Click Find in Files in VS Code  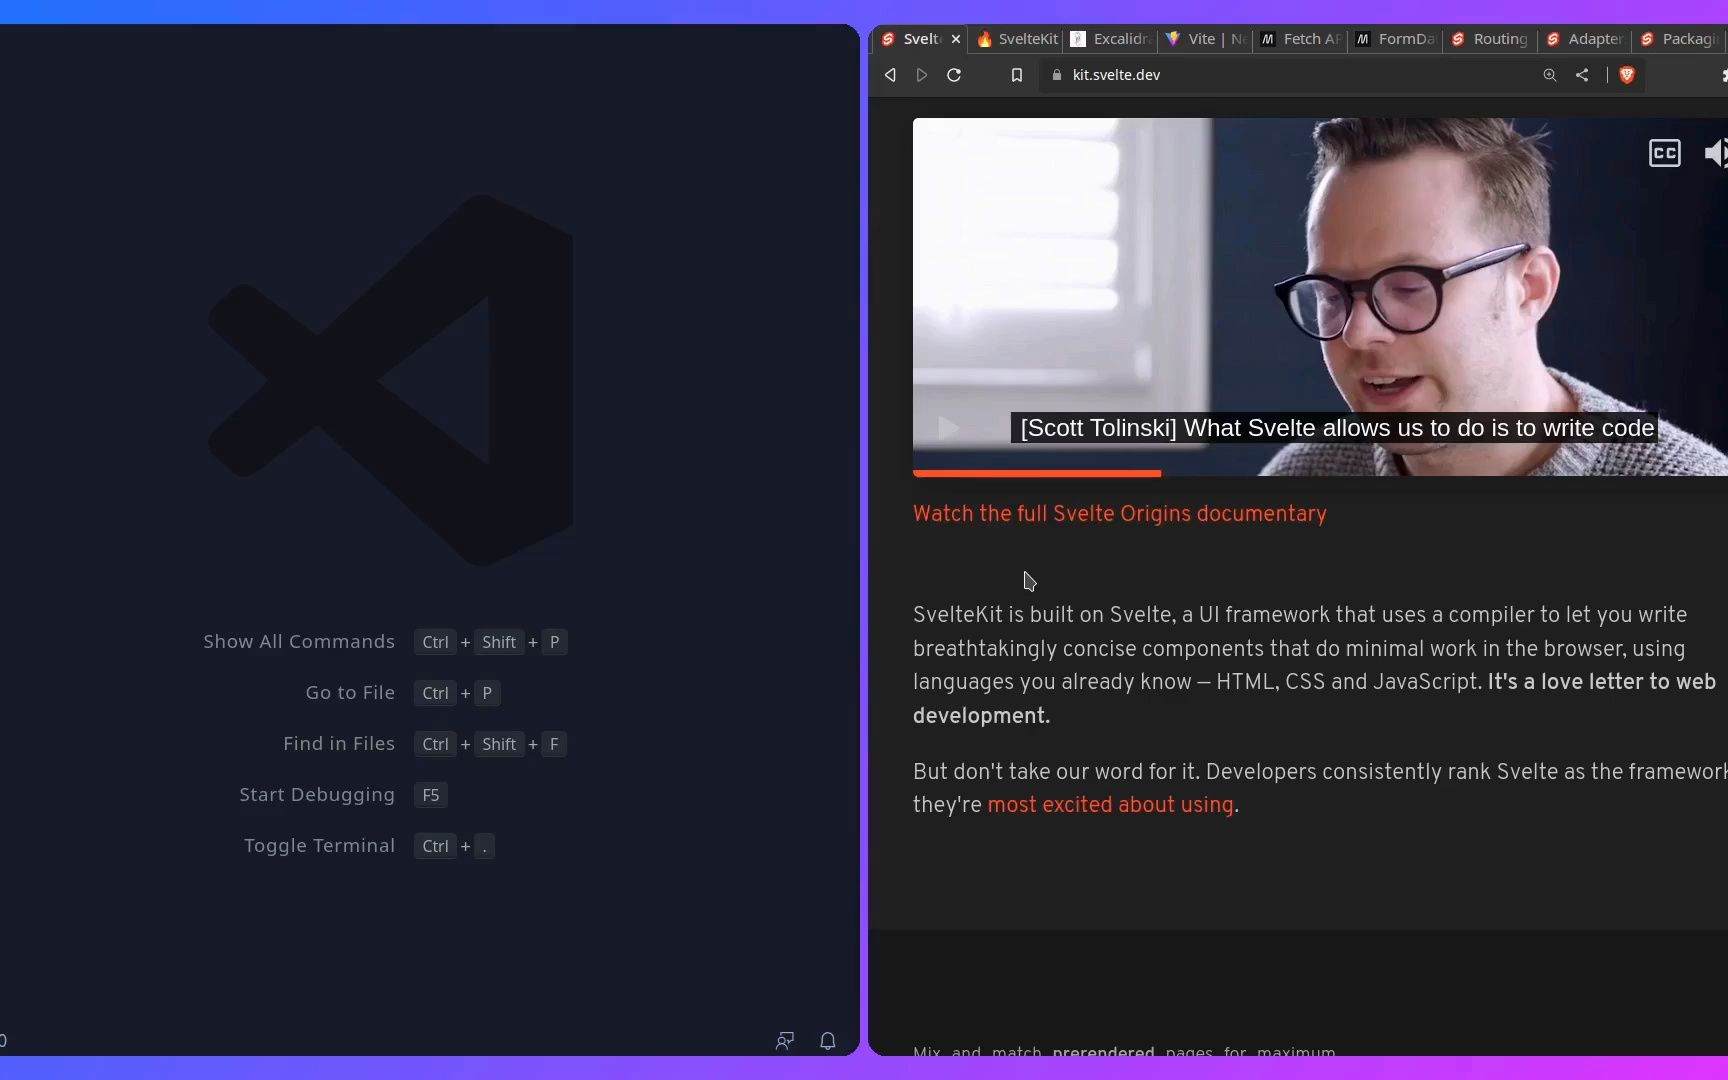339,744
